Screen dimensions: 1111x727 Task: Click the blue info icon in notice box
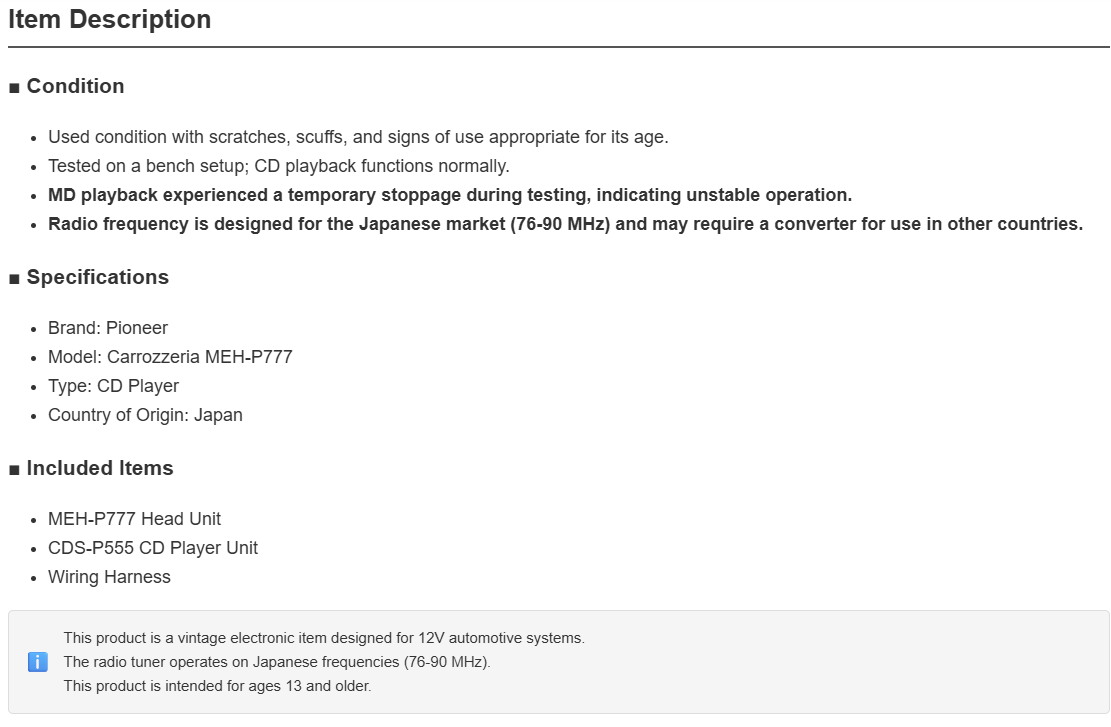38,662
